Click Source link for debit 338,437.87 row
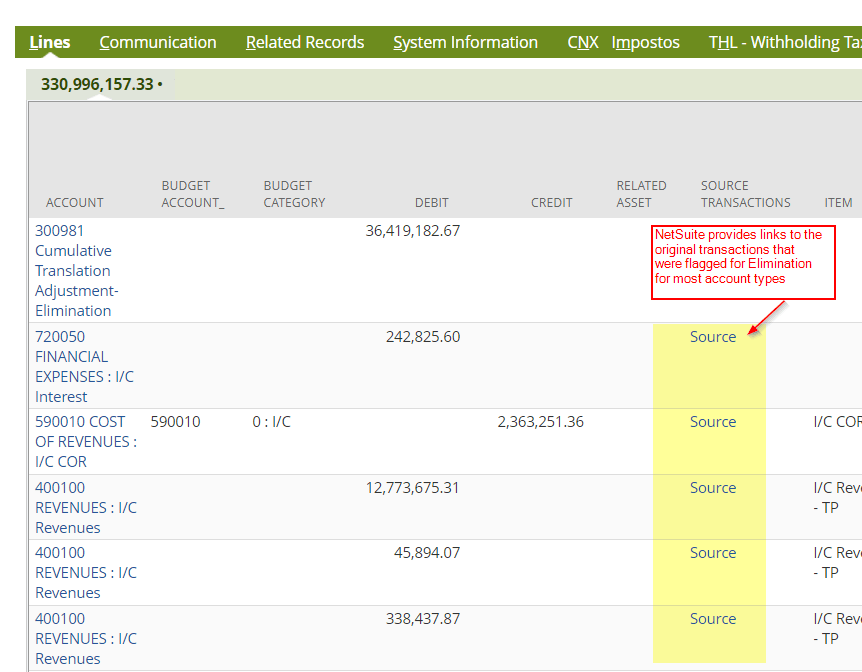This screenshot has height=672, width=862. pos(712,619)
